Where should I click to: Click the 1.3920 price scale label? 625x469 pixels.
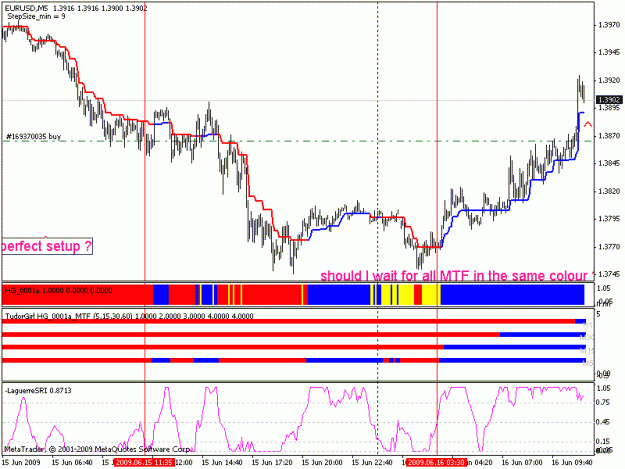(x=609, y=80)
